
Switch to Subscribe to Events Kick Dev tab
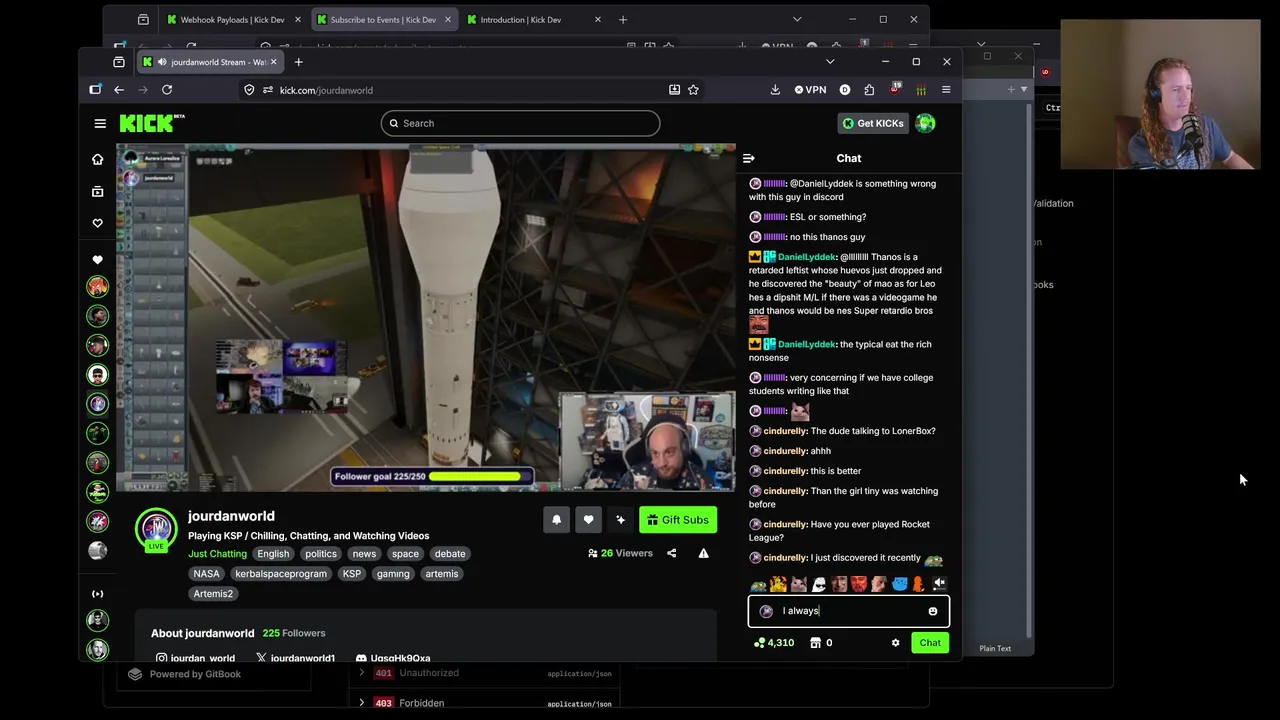[384, 20]
